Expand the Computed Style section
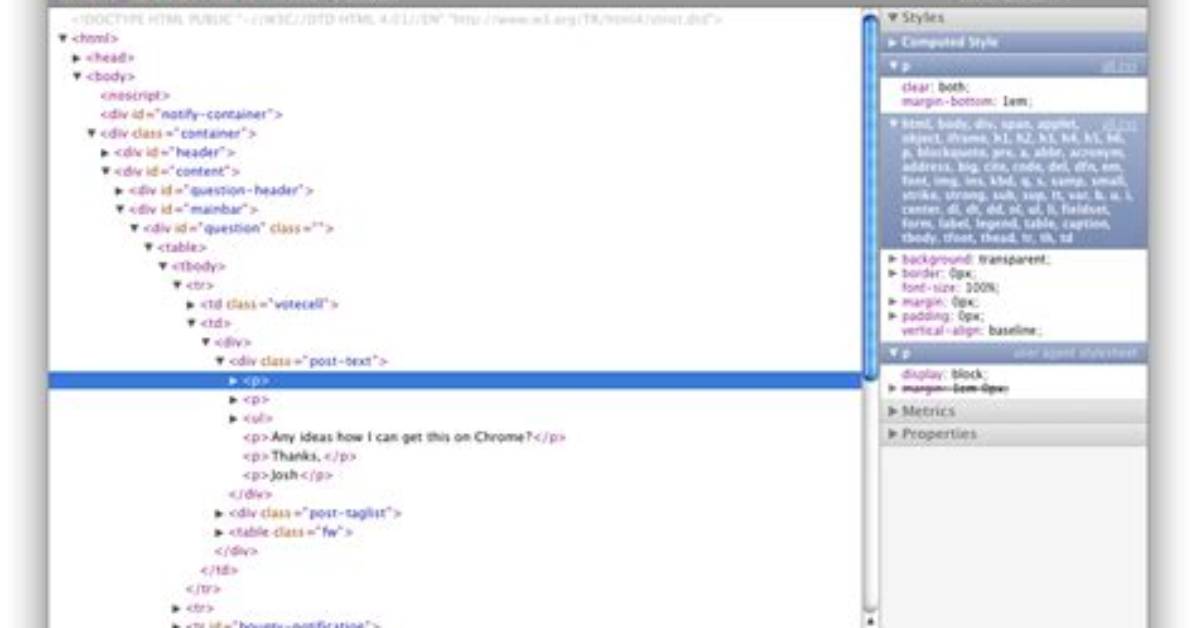This screenshot has width=1196, height=628. click(892, 42)
